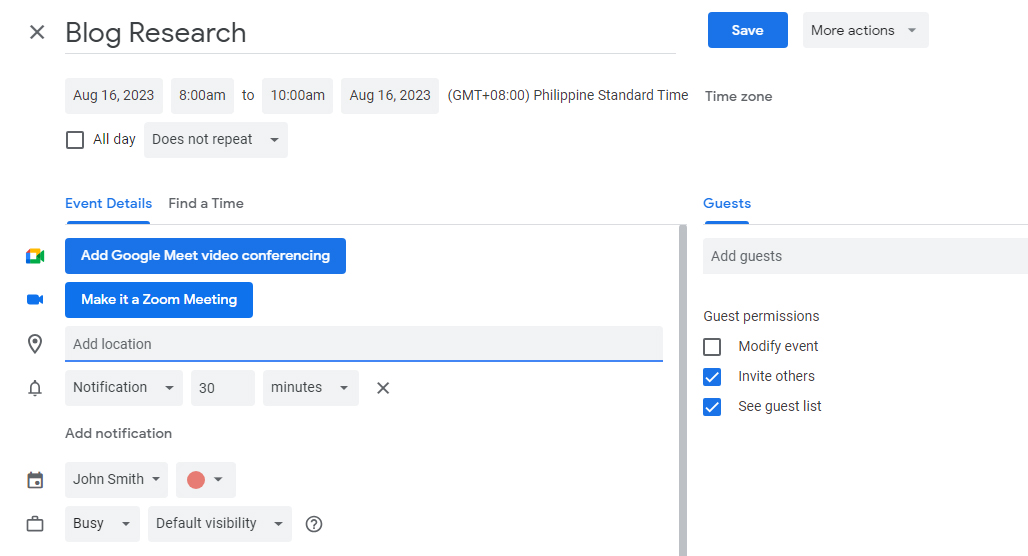Uncheck Invite others permission
Viewport: 1028px width, 556px height.
point(712,376)
